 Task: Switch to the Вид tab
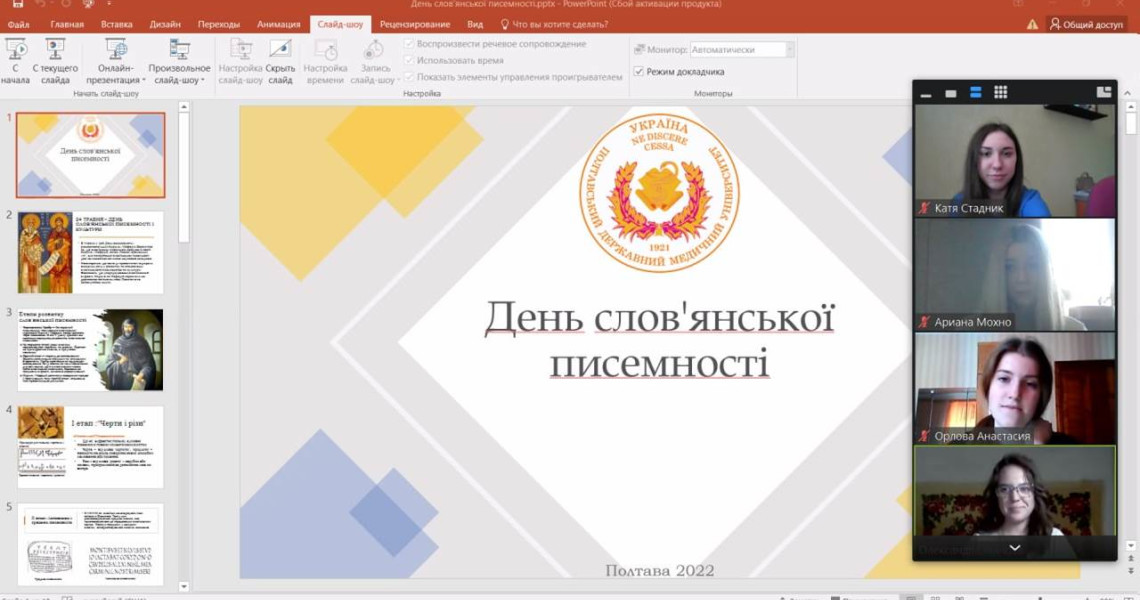[x=475, y=24]
